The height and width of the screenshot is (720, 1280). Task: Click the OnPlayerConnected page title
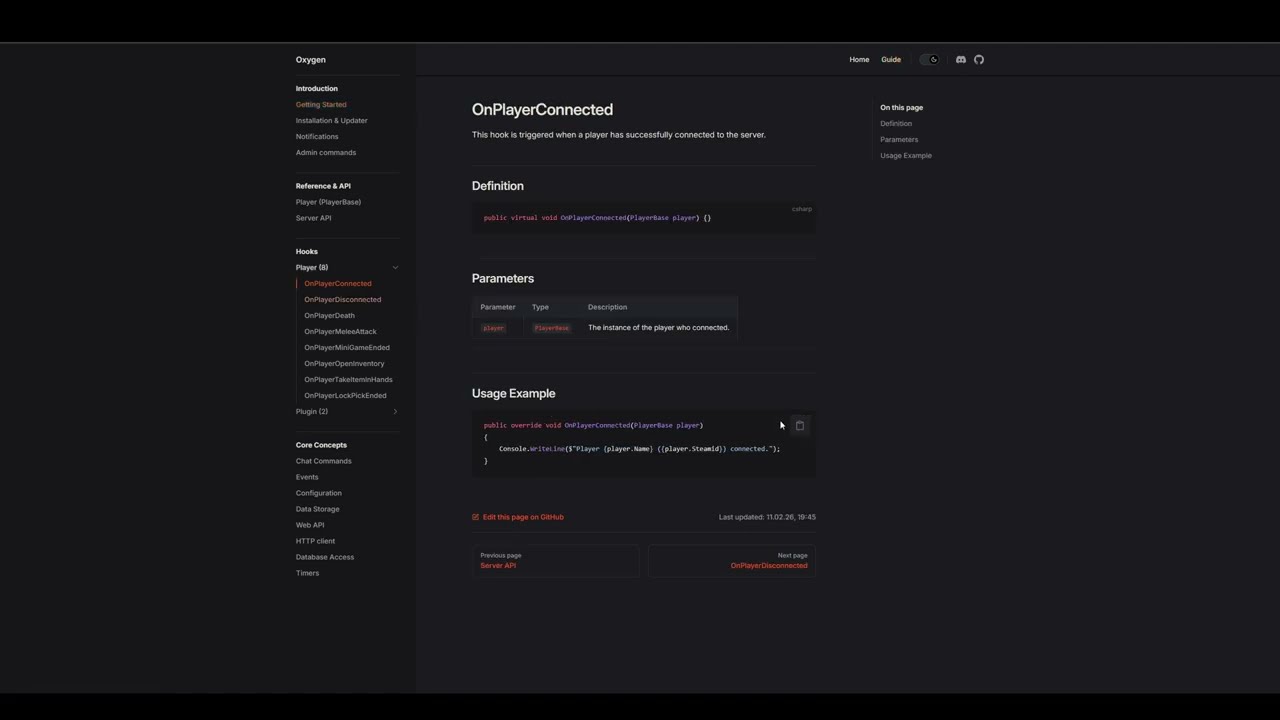543,110
